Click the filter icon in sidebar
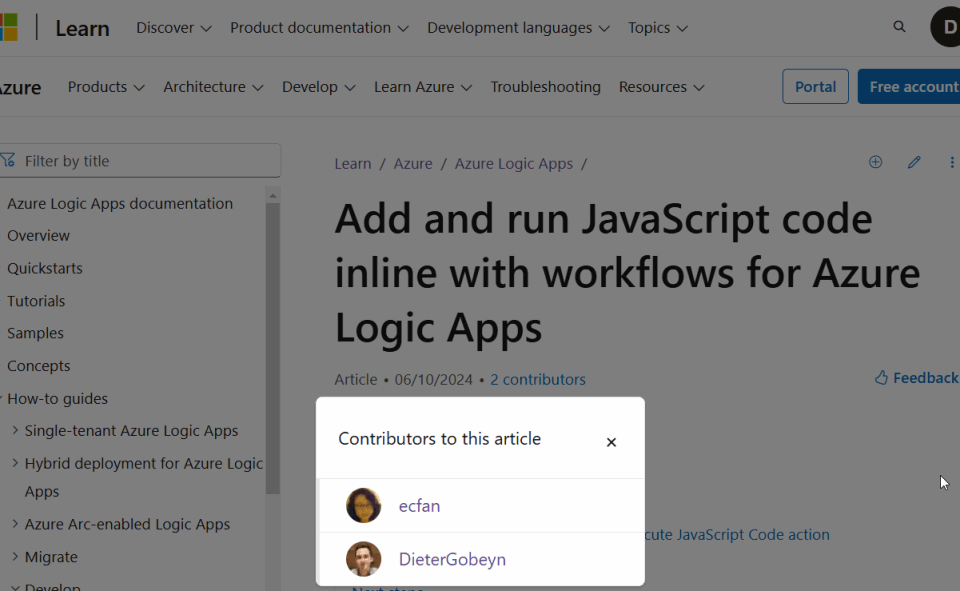The width and height of the screenshot is (960, 591). [x=8, y=160]
